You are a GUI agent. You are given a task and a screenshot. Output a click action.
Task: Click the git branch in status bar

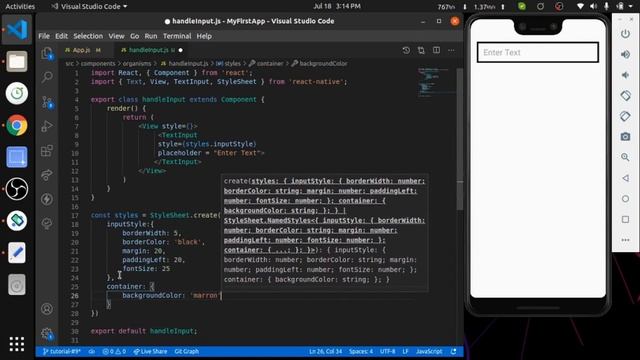tap(62, 351)
